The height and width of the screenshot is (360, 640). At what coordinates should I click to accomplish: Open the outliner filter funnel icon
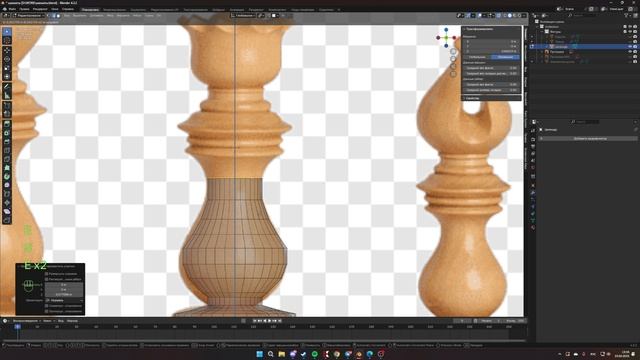627,16
